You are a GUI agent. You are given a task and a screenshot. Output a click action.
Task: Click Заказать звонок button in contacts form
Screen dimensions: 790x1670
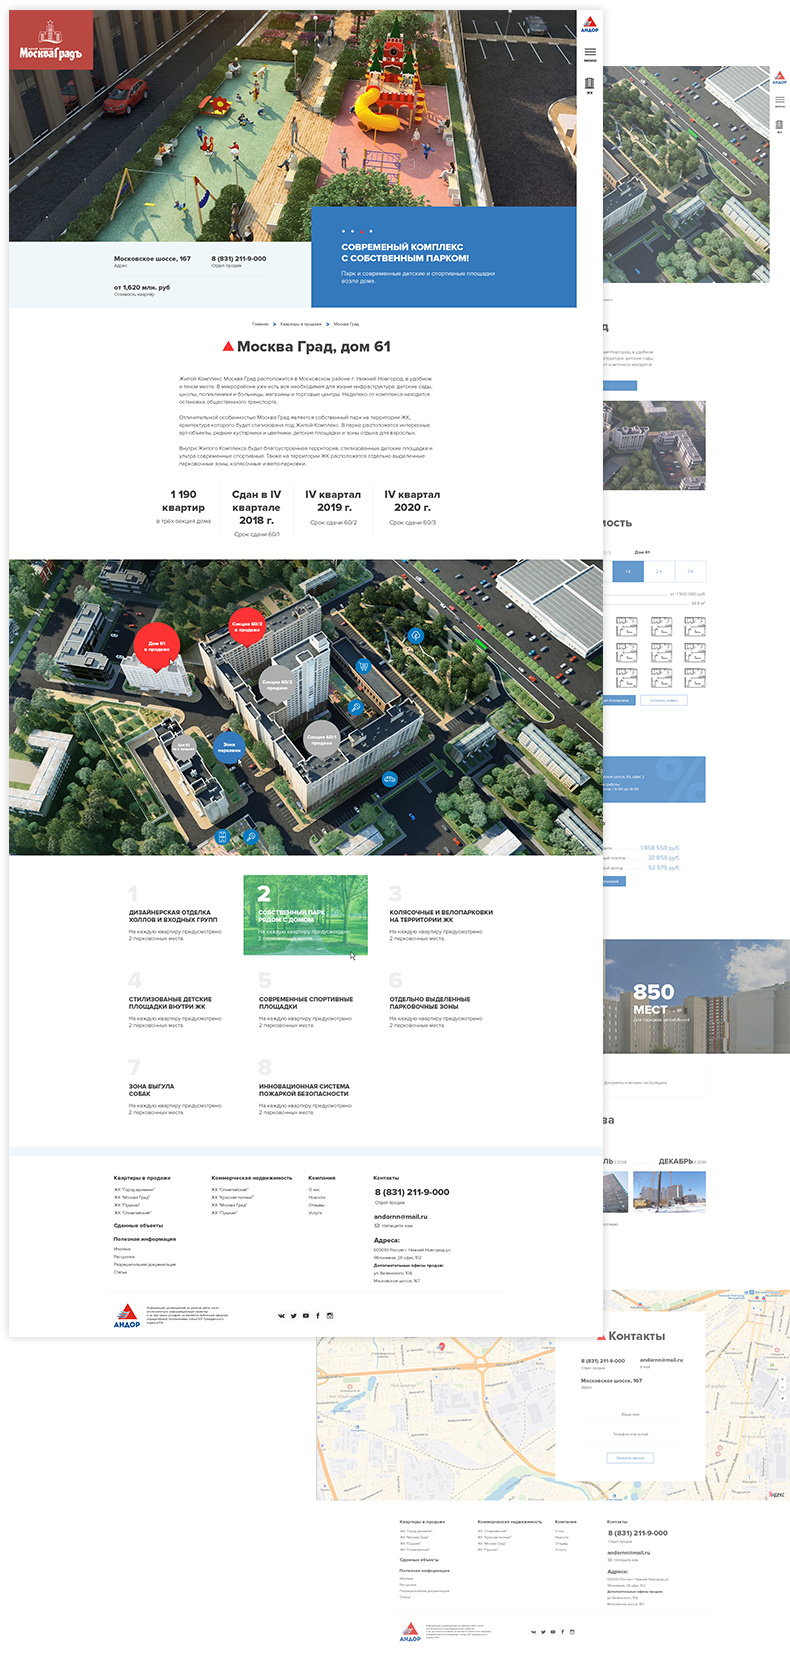point(630,1458)
